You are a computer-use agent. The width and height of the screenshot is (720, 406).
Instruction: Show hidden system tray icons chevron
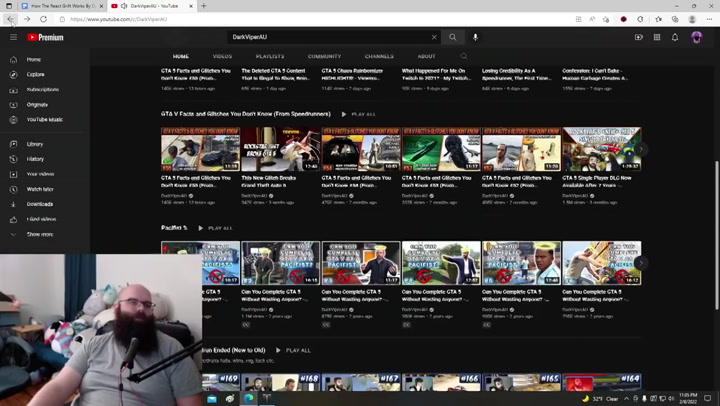(x=626, y=399)
